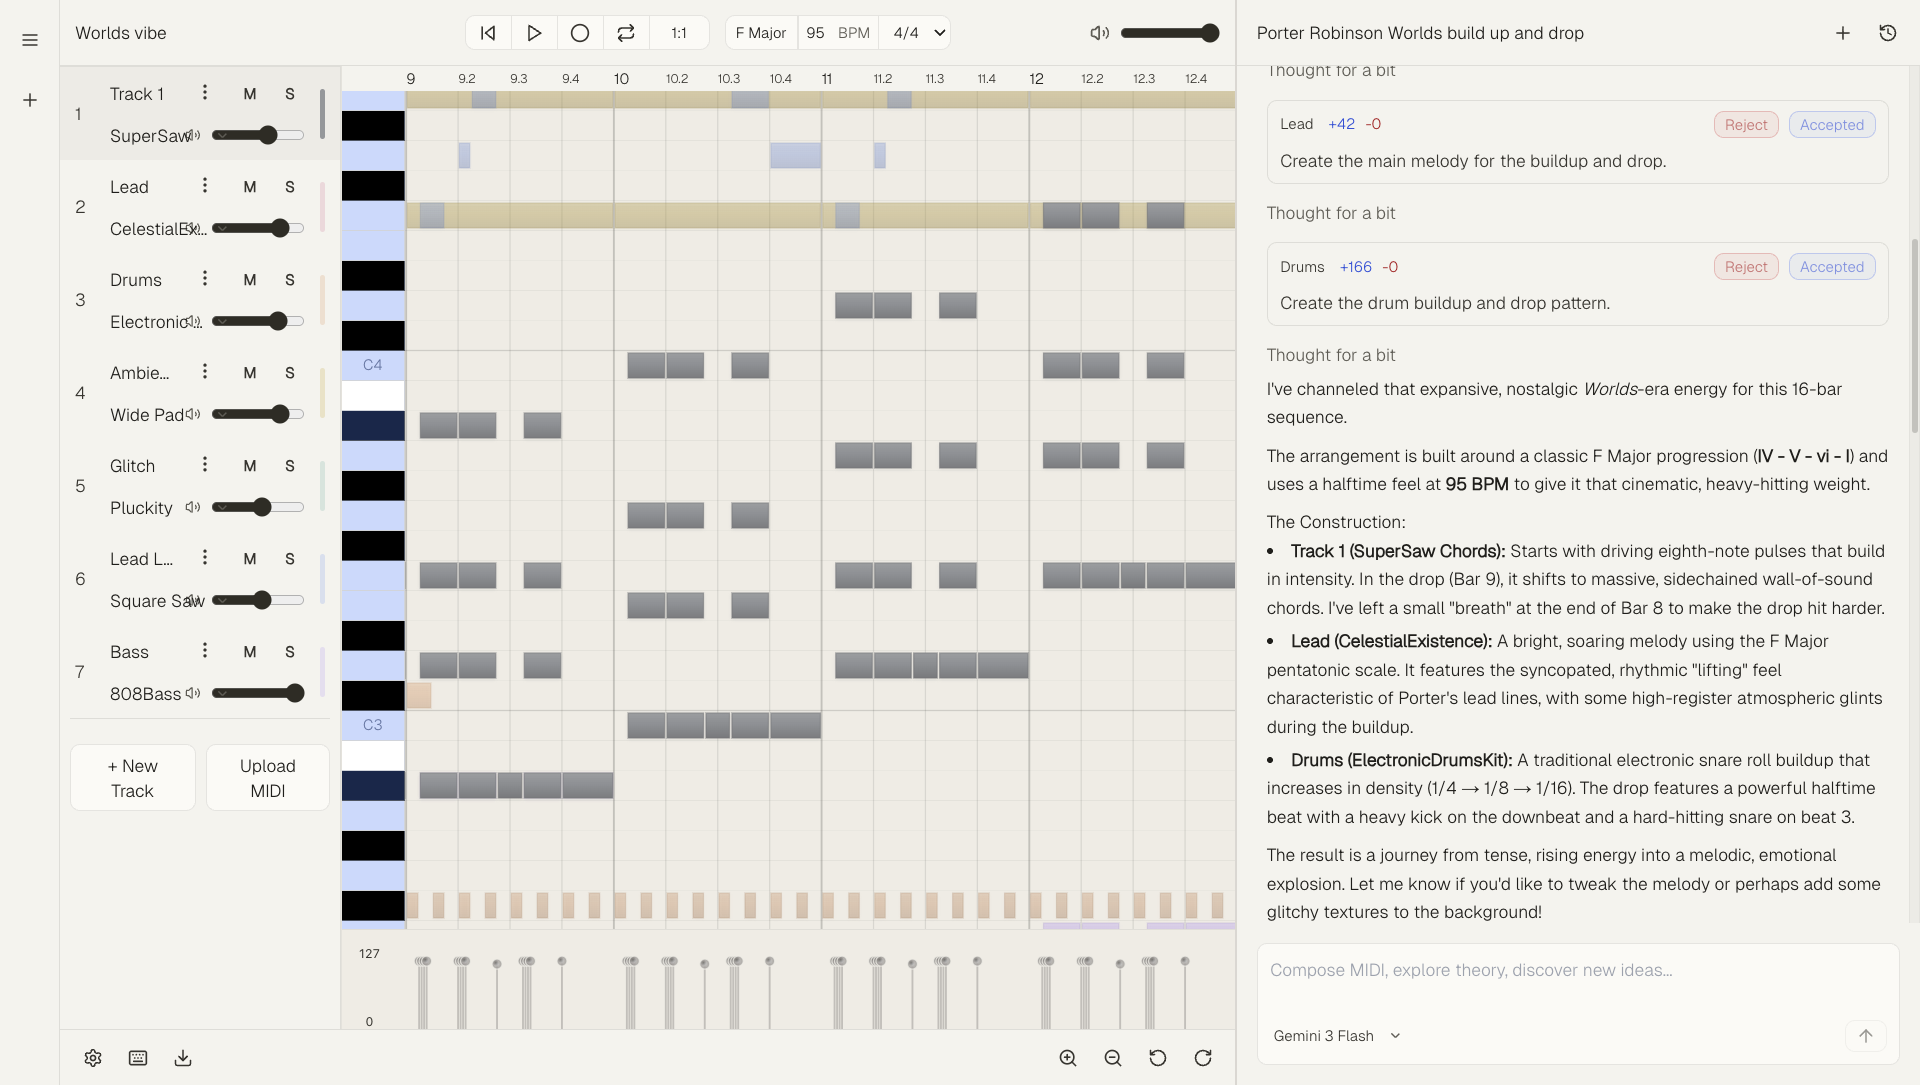
Task: Mute the Drums track
Action: (x=250, y=280)
